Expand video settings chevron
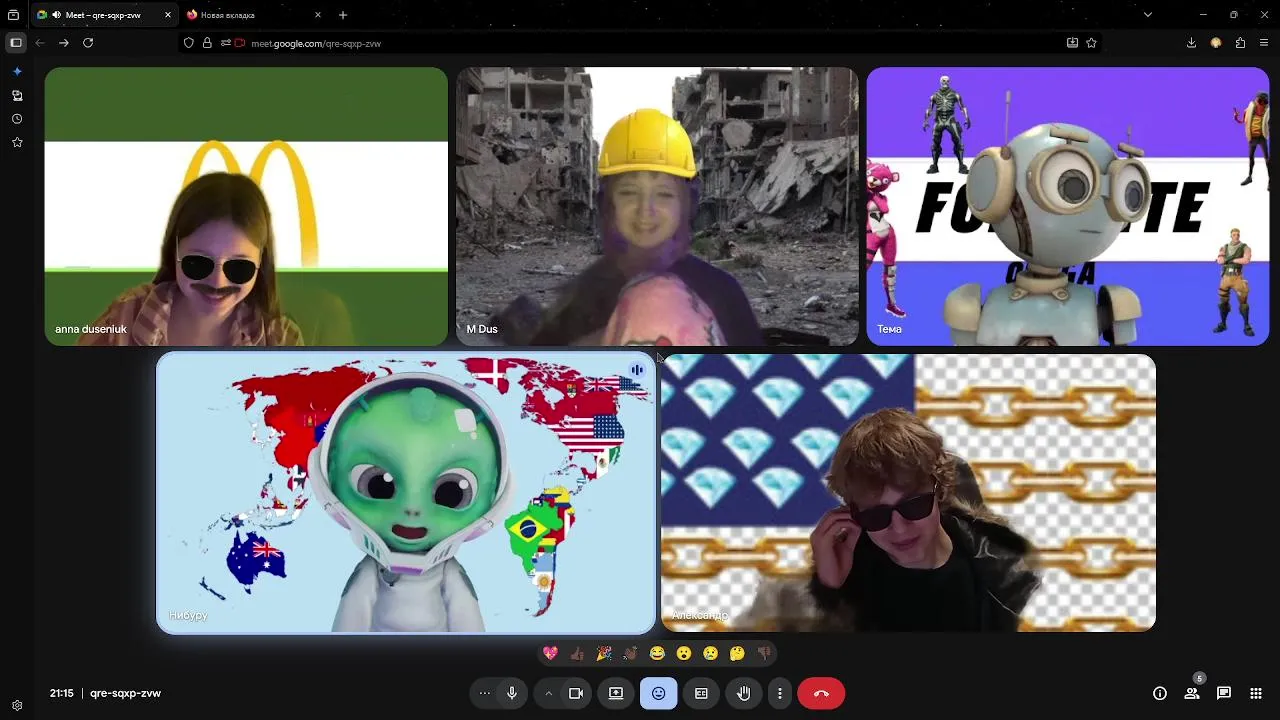Viewport: 1280px width, 720px height. coord(548,693)
